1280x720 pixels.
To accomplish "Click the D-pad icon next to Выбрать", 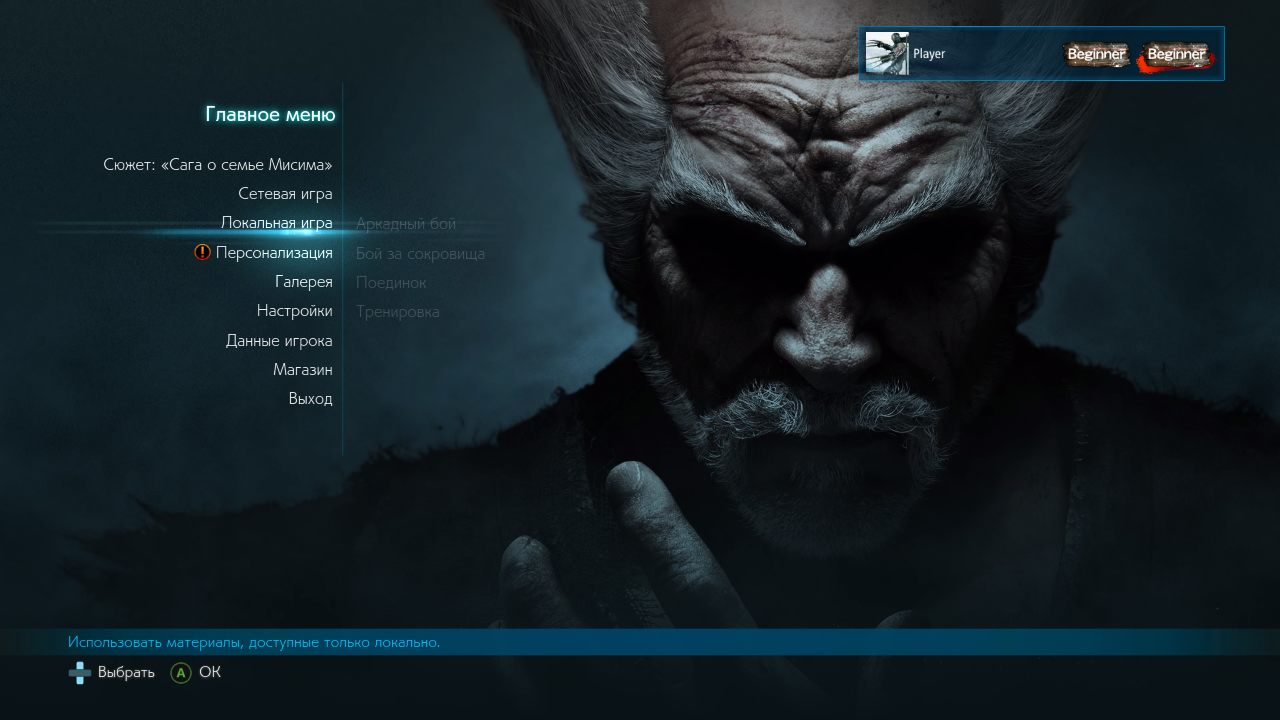I will 80,673.
